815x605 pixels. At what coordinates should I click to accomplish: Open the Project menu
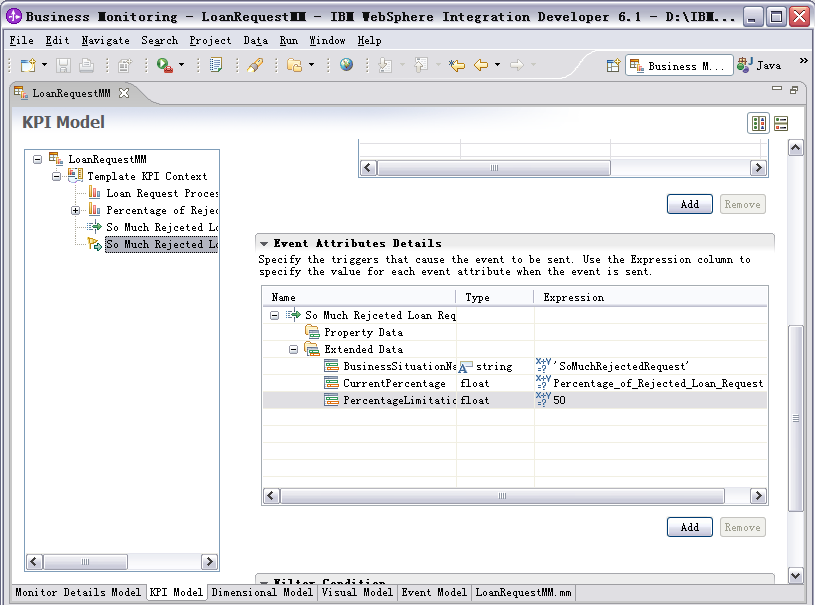point(210,41)
